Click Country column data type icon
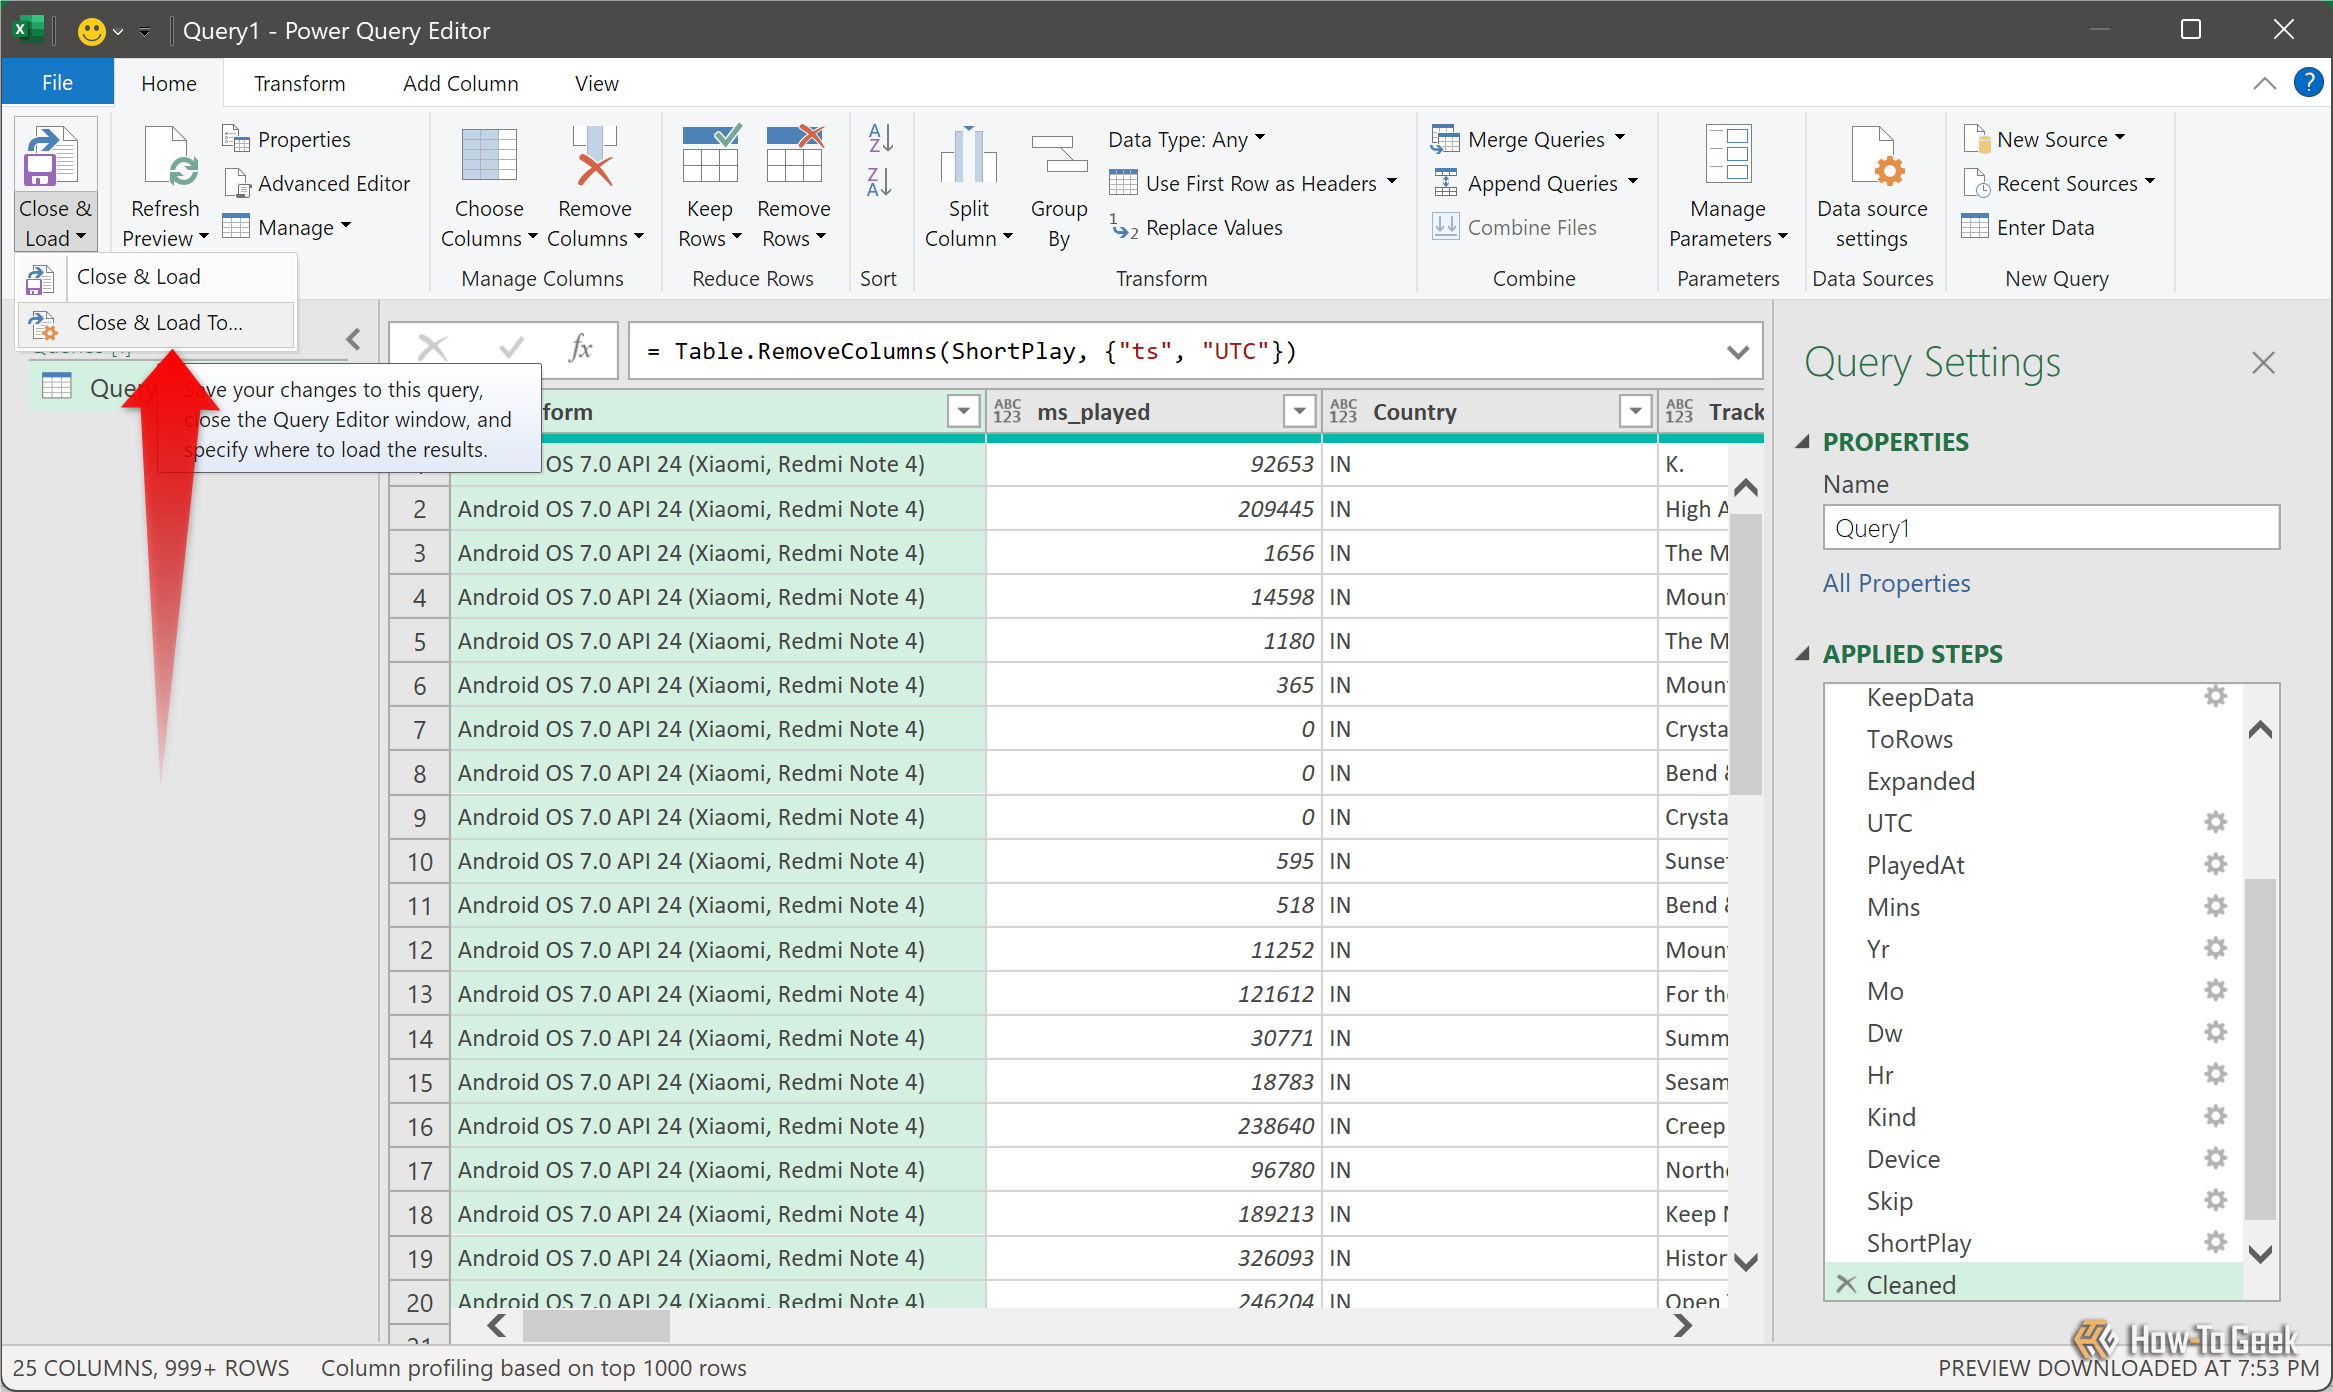Screen dimensions: 2333x1392 tap(1343, 411)
